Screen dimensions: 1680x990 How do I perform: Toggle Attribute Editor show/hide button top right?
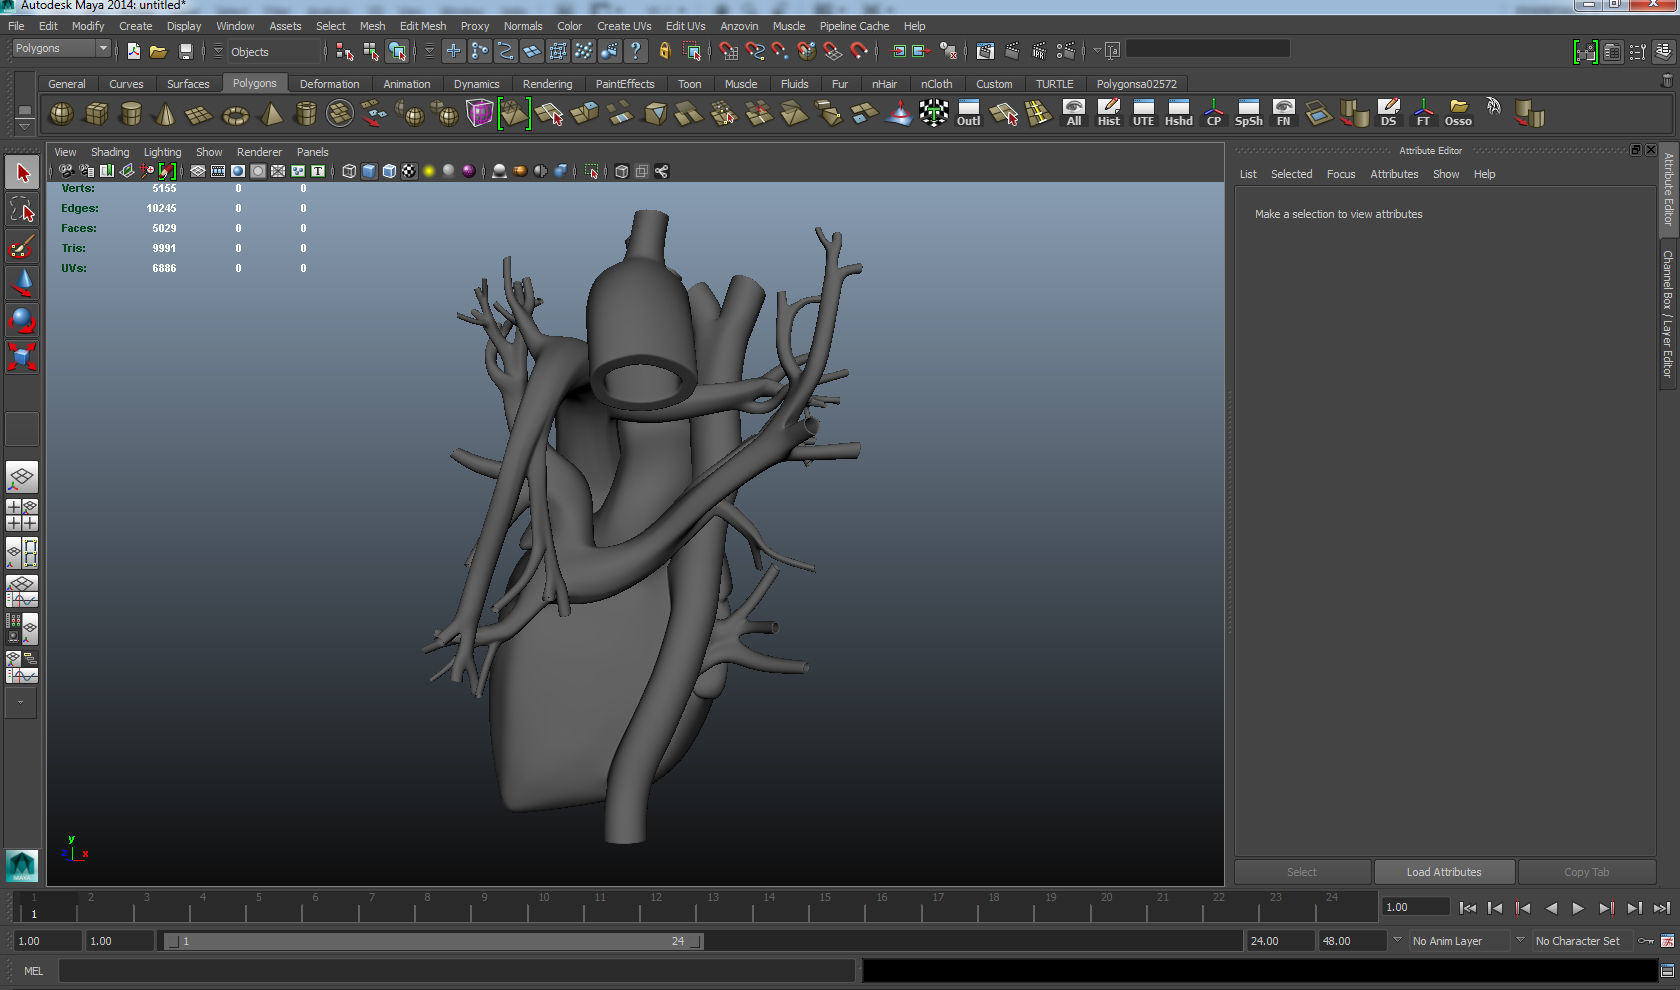point(1612,51)
